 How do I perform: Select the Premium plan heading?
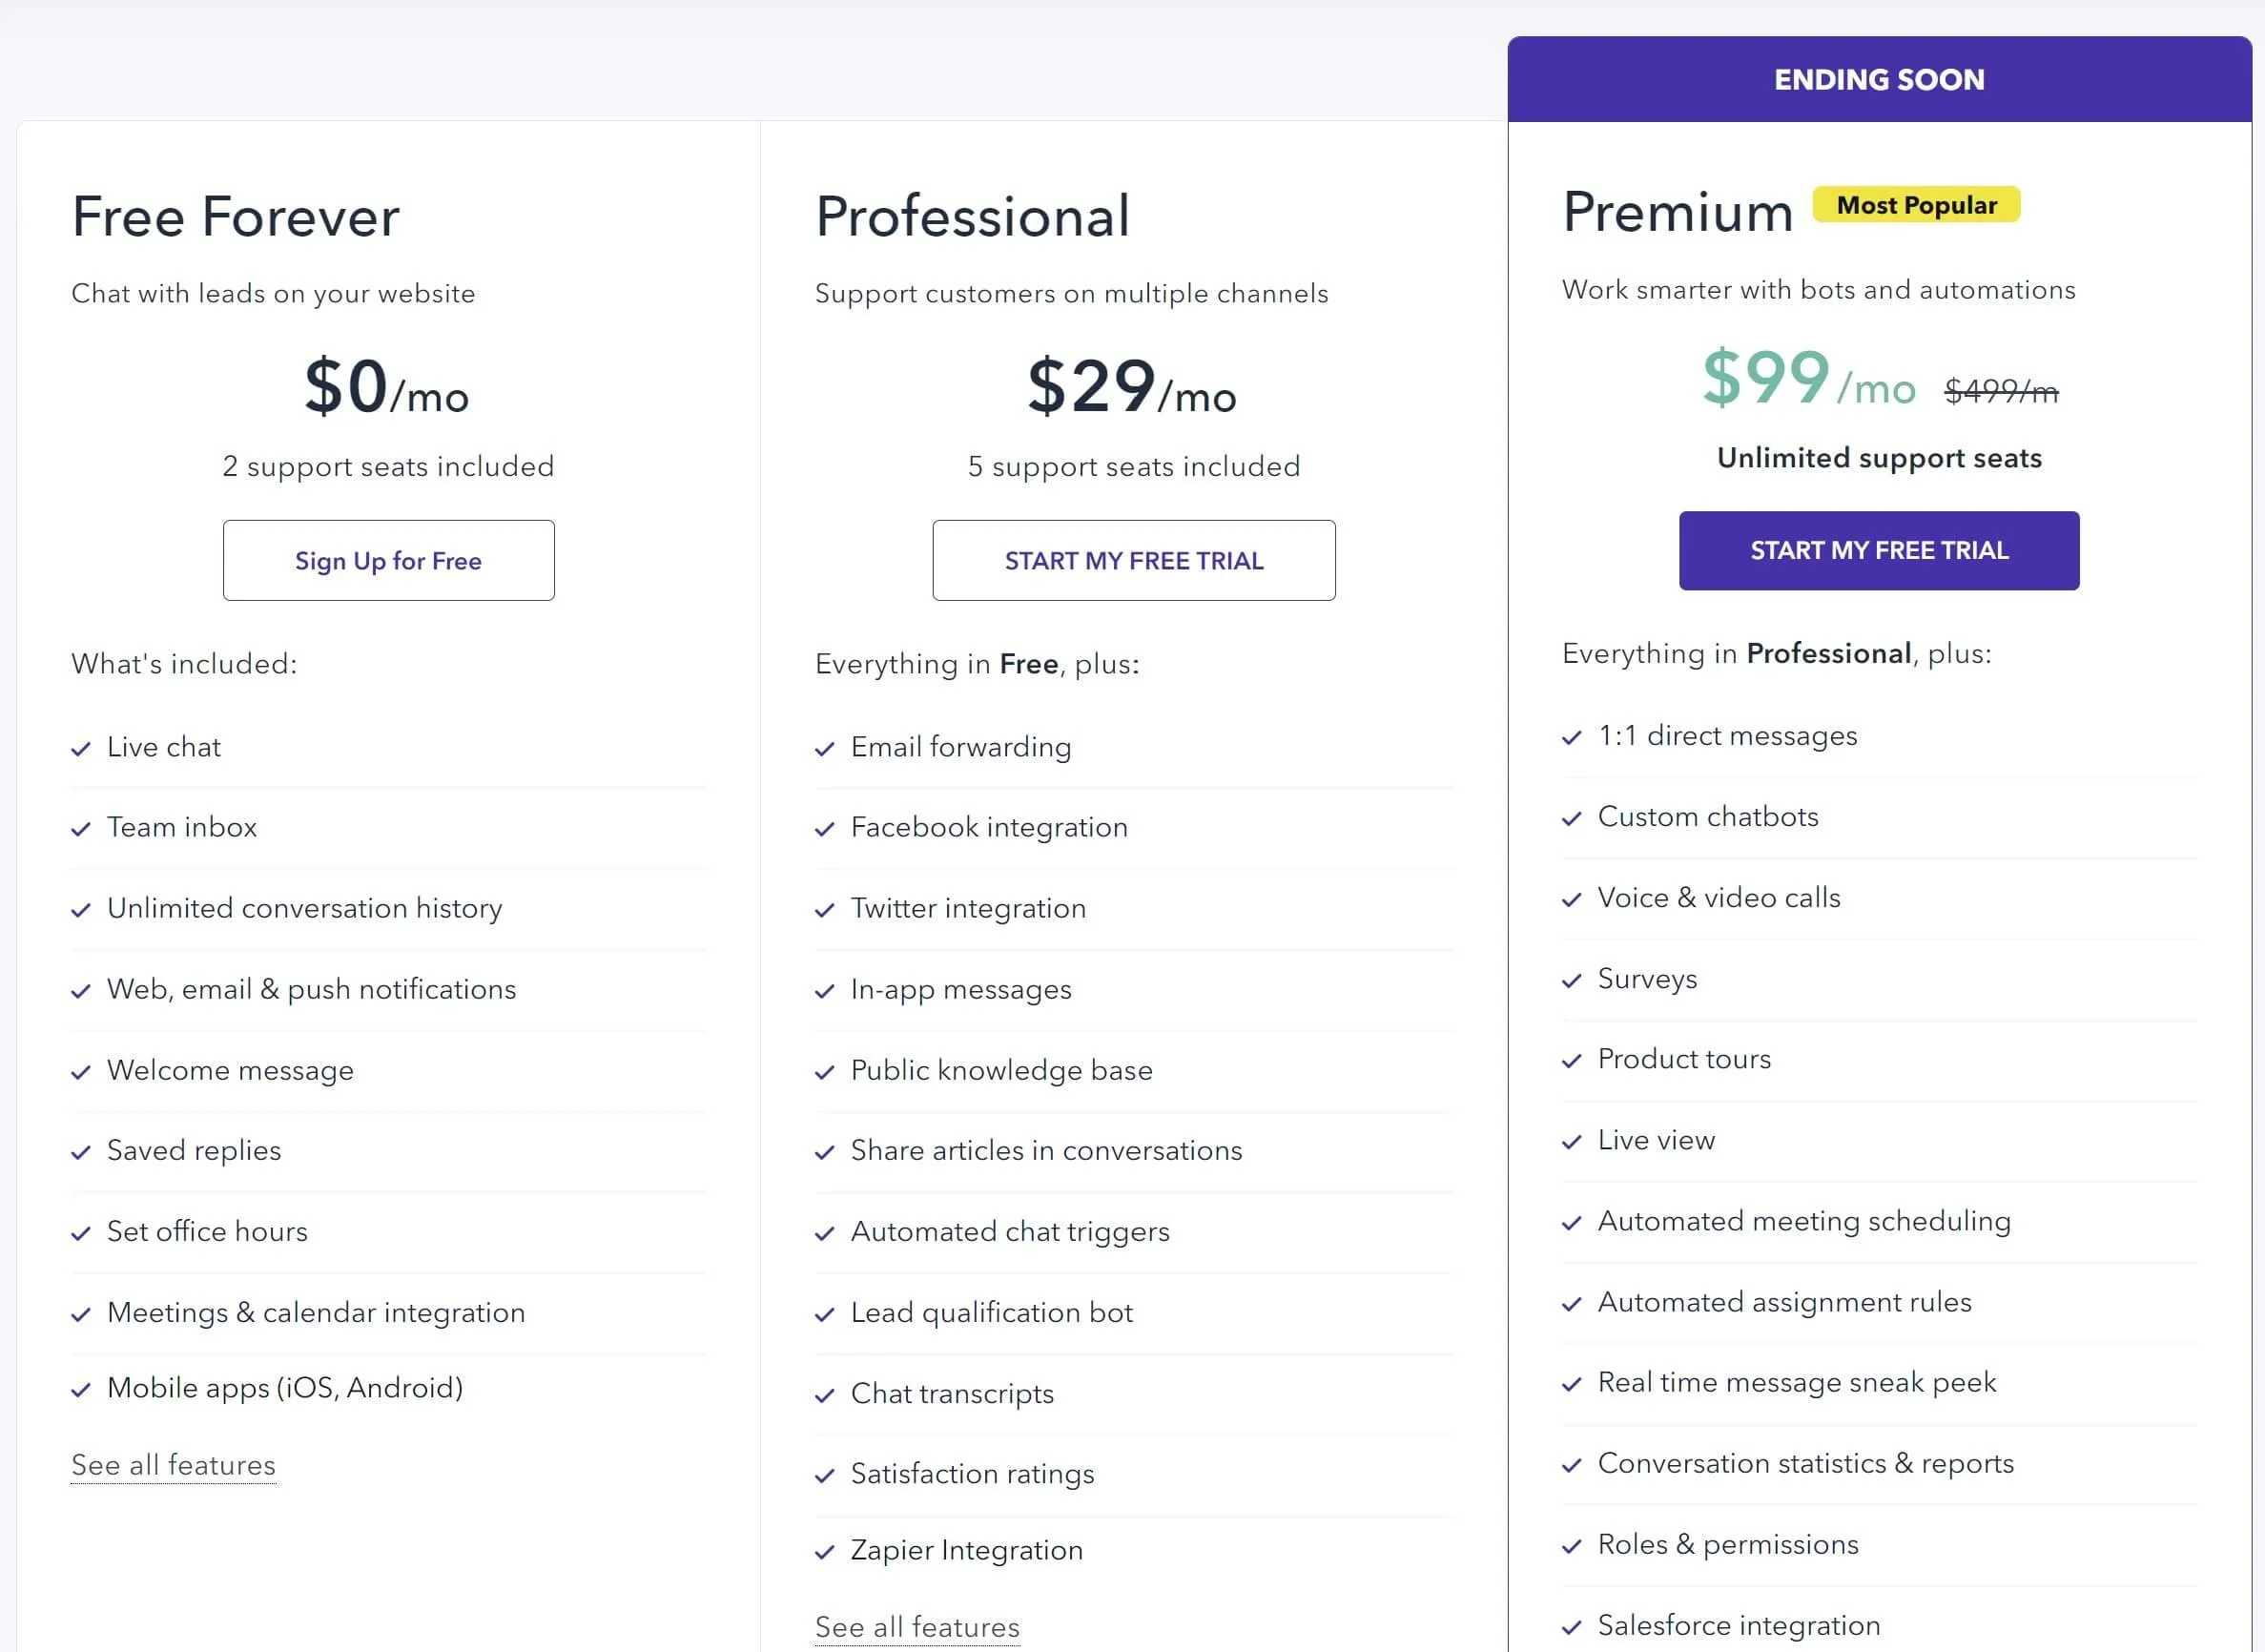click(1678, 212)
